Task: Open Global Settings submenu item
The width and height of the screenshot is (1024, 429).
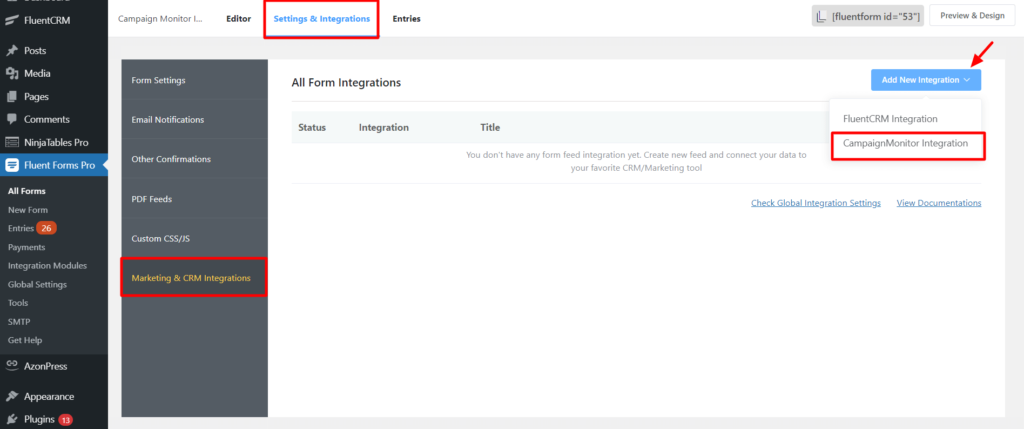Action: pyautogui.click(x=37, y=285)
